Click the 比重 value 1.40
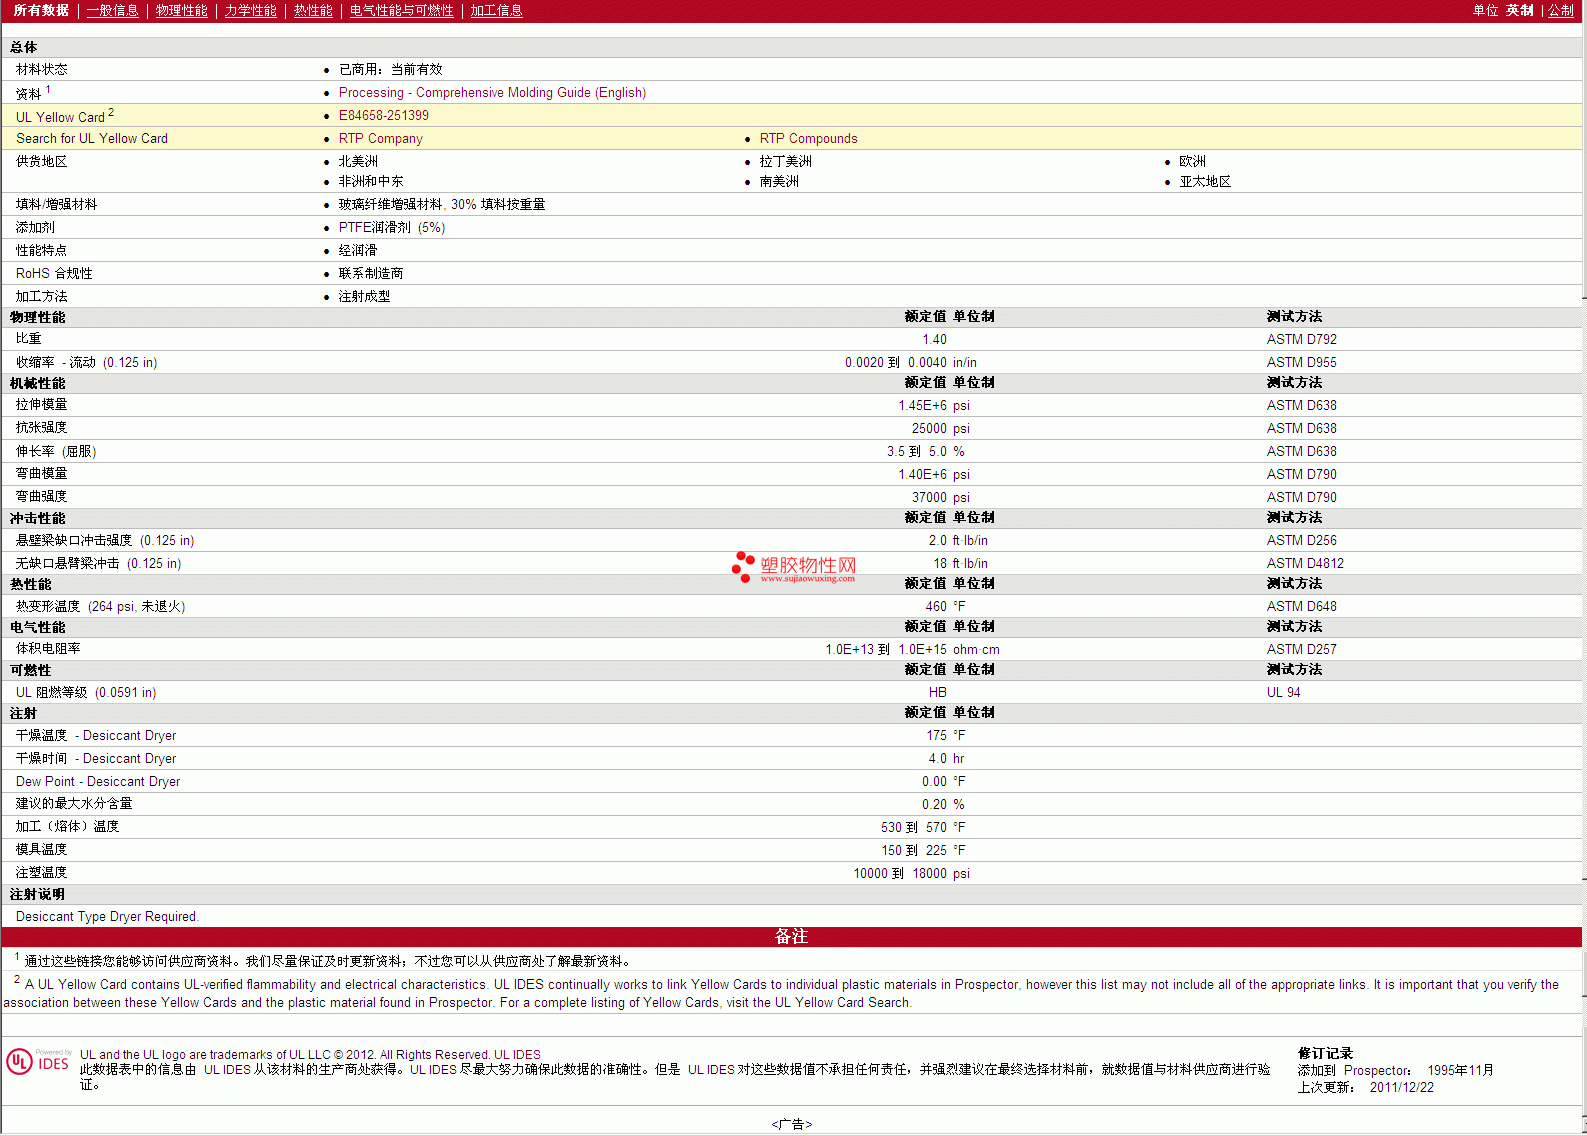This screenshot has height=1136, width=1587. 934,340
